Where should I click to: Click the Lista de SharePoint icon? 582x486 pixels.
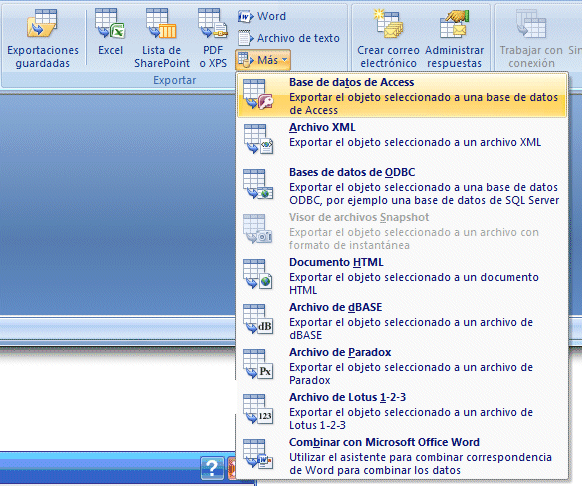point(161,23)
